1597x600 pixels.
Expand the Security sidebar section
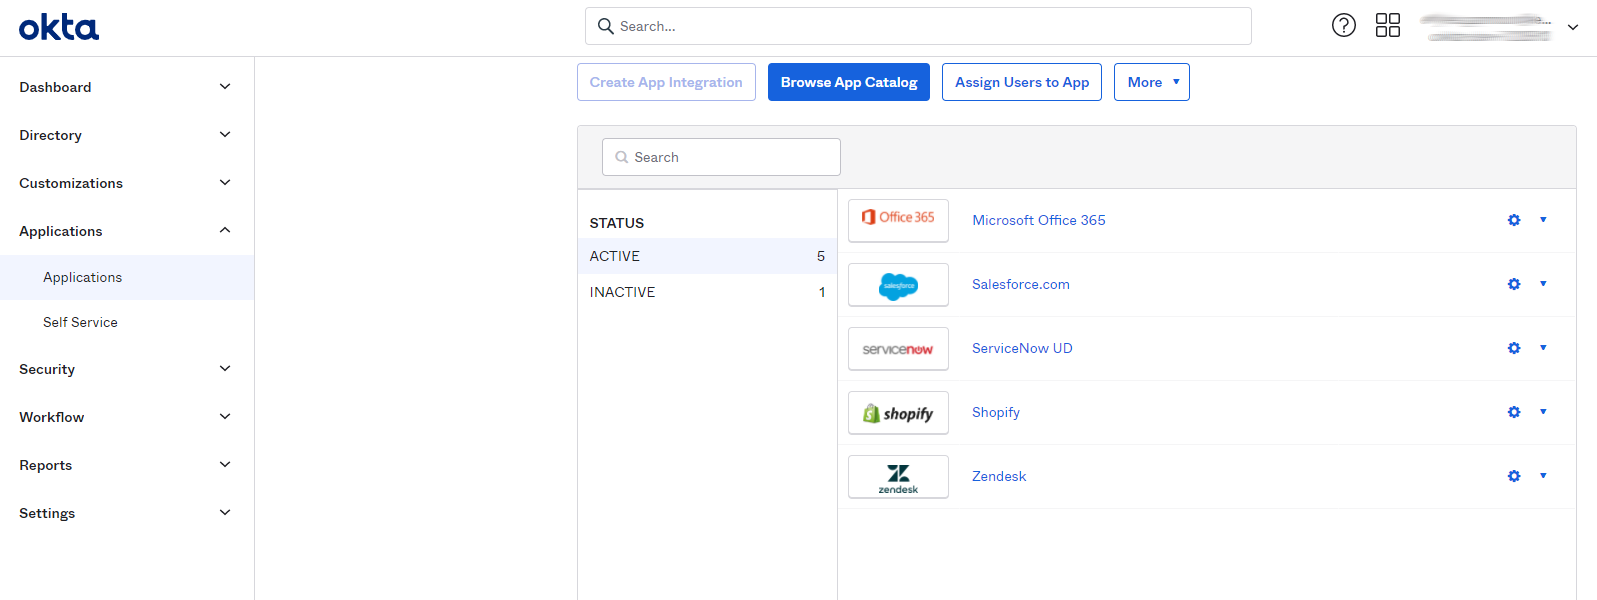125,369
